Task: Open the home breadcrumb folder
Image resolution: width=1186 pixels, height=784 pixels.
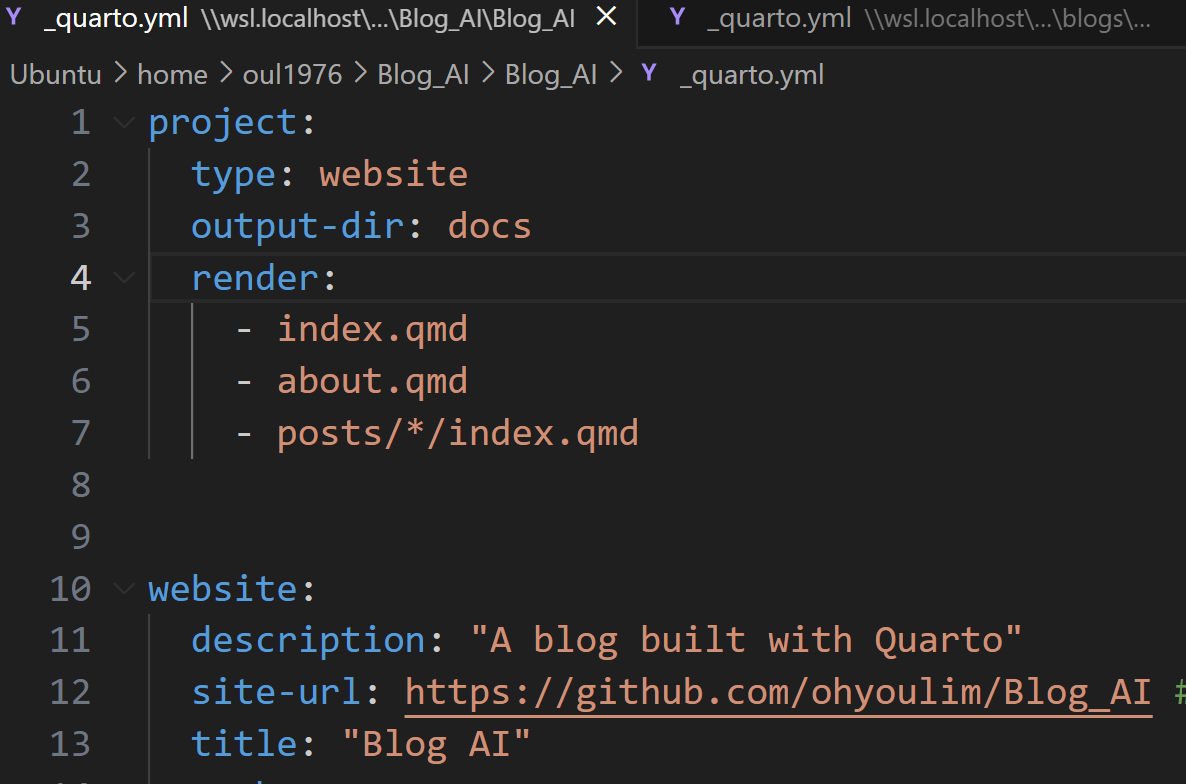Action: pos(172,75)
